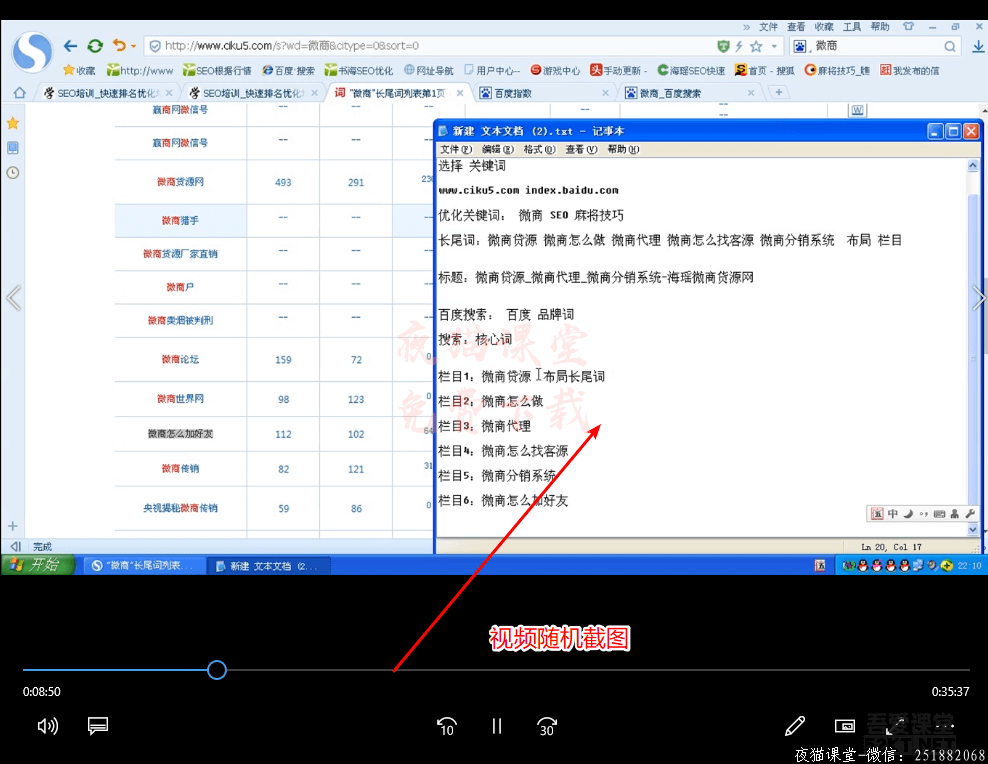Collapse sidebar with status bar toggle icon
Viewport: 988px width, 764px height.
16,546
